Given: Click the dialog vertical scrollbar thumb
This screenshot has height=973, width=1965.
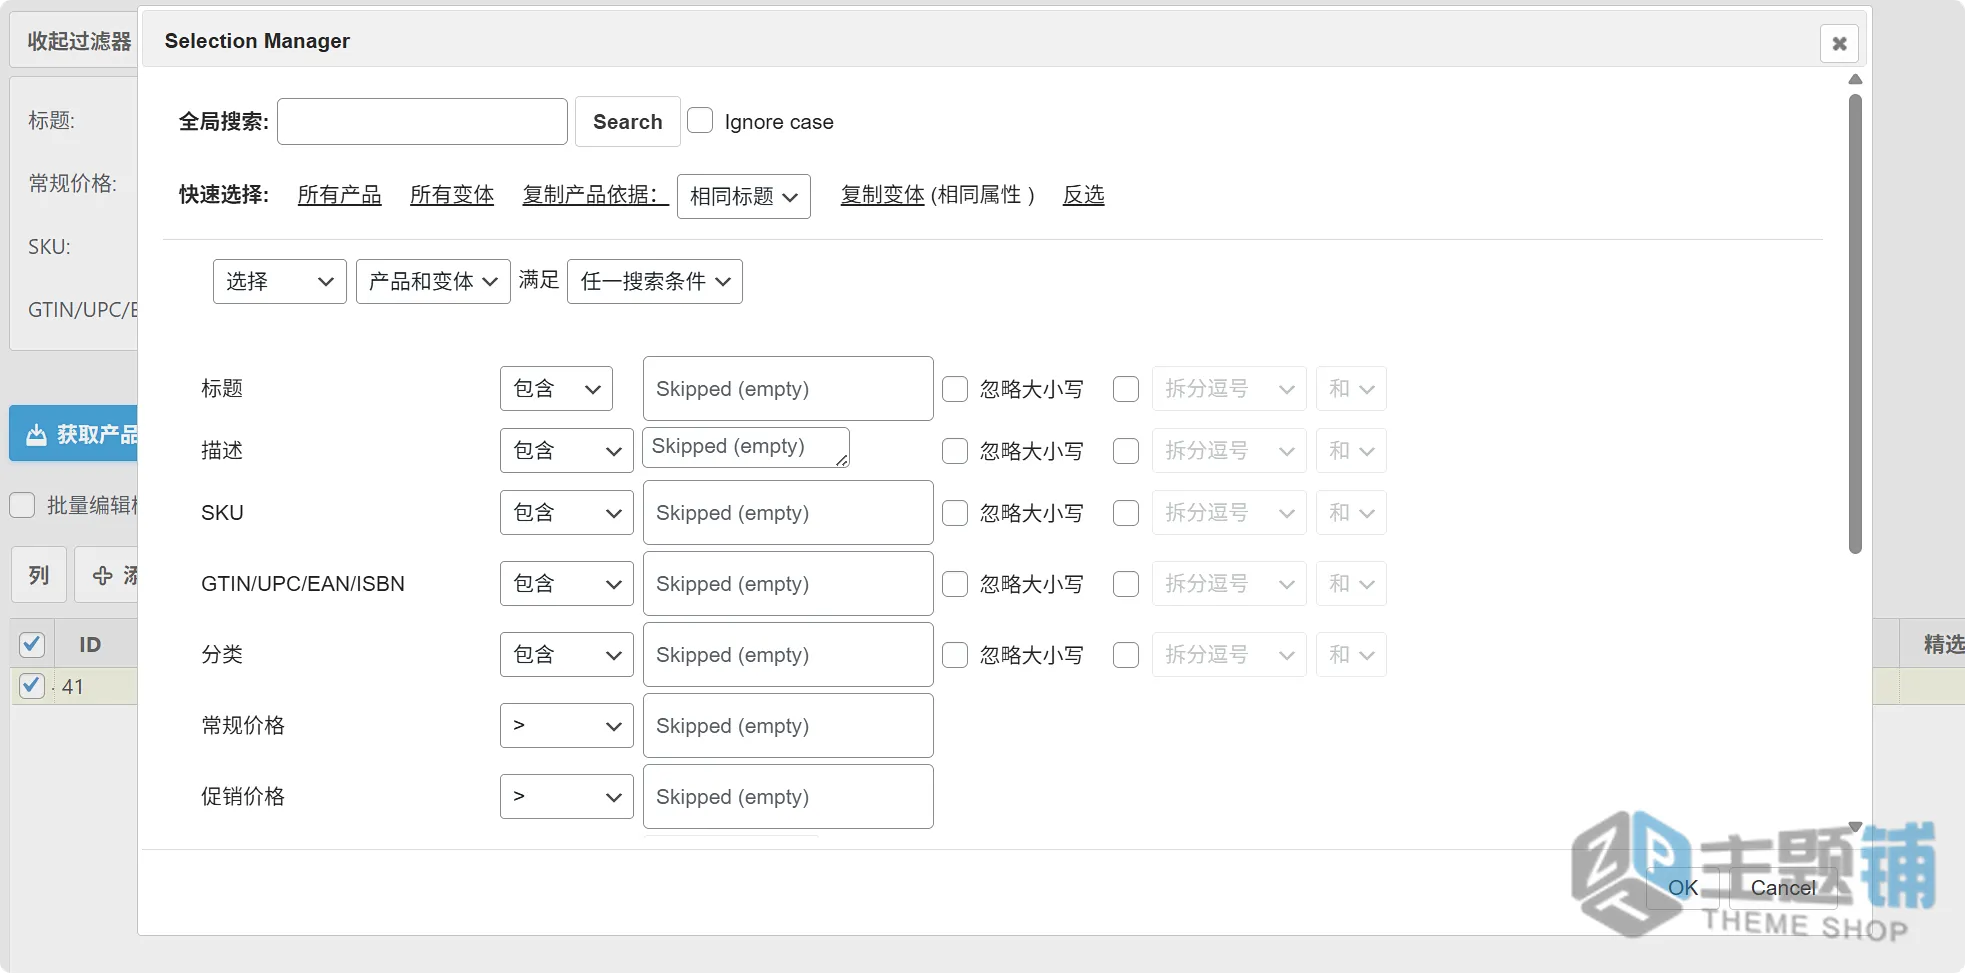Looking at the screenshot, I should (1855, 323).
